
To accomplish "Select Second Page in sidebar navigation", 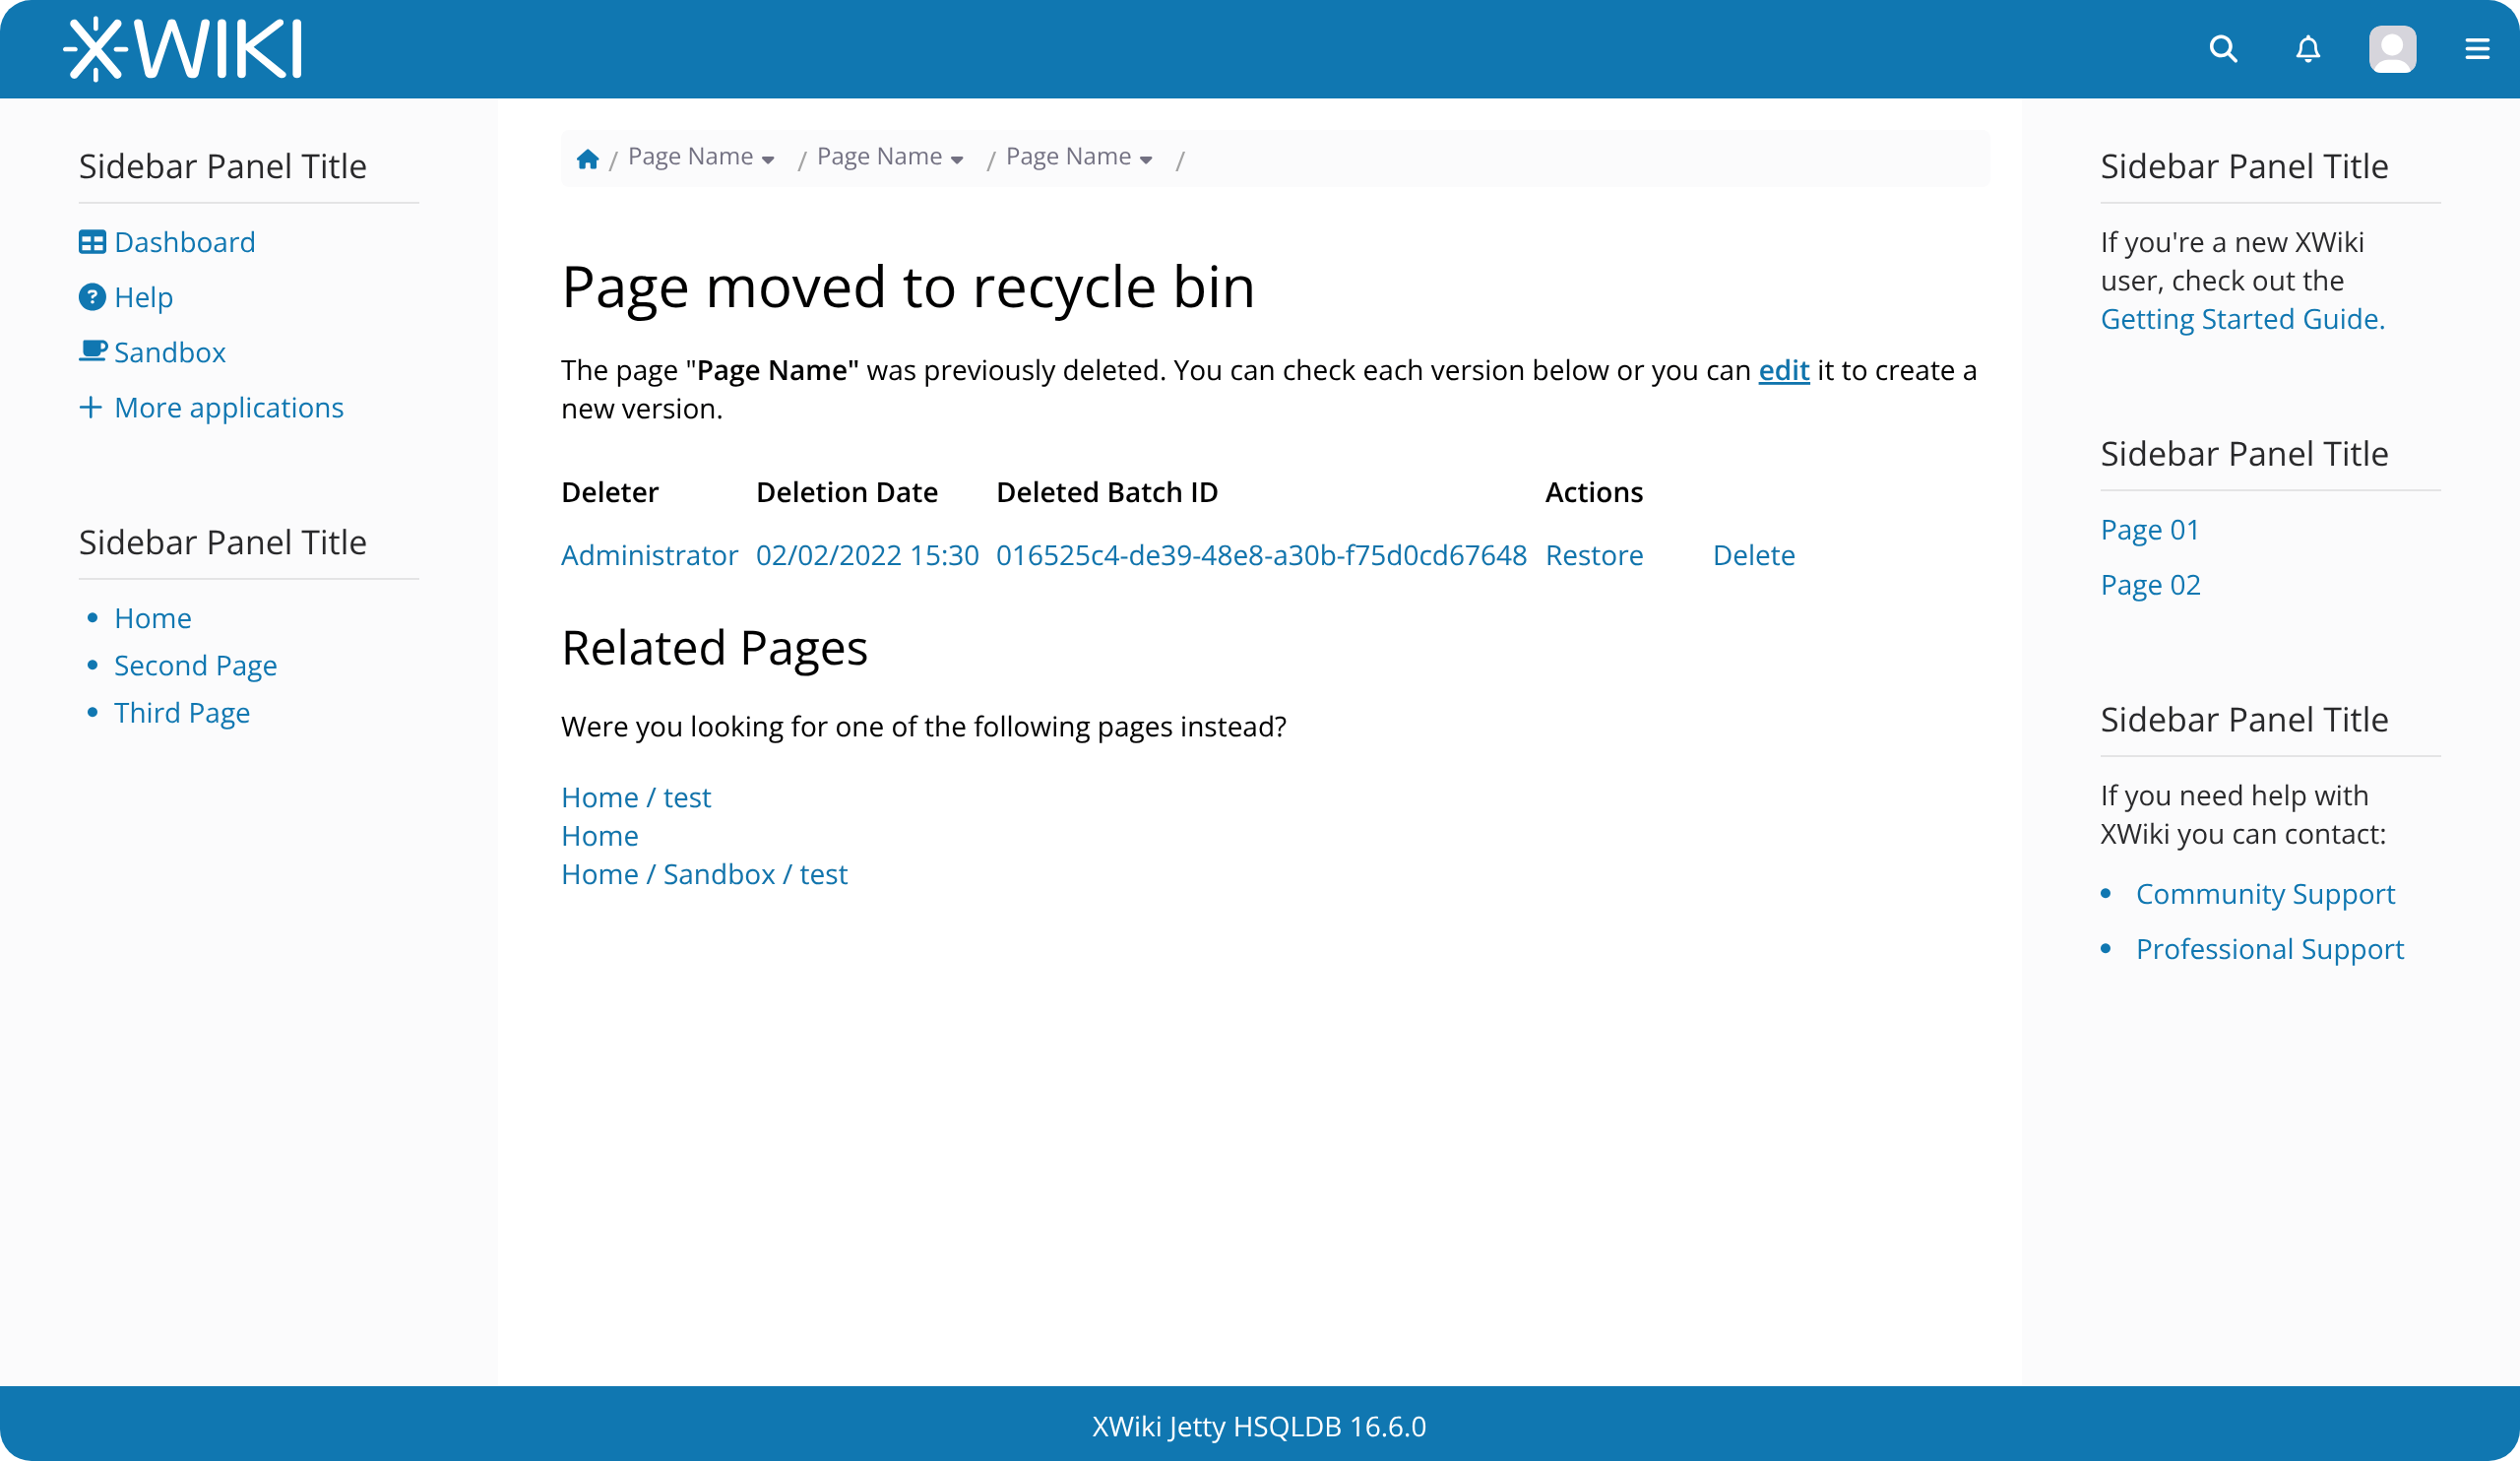I will coord(195,665).
